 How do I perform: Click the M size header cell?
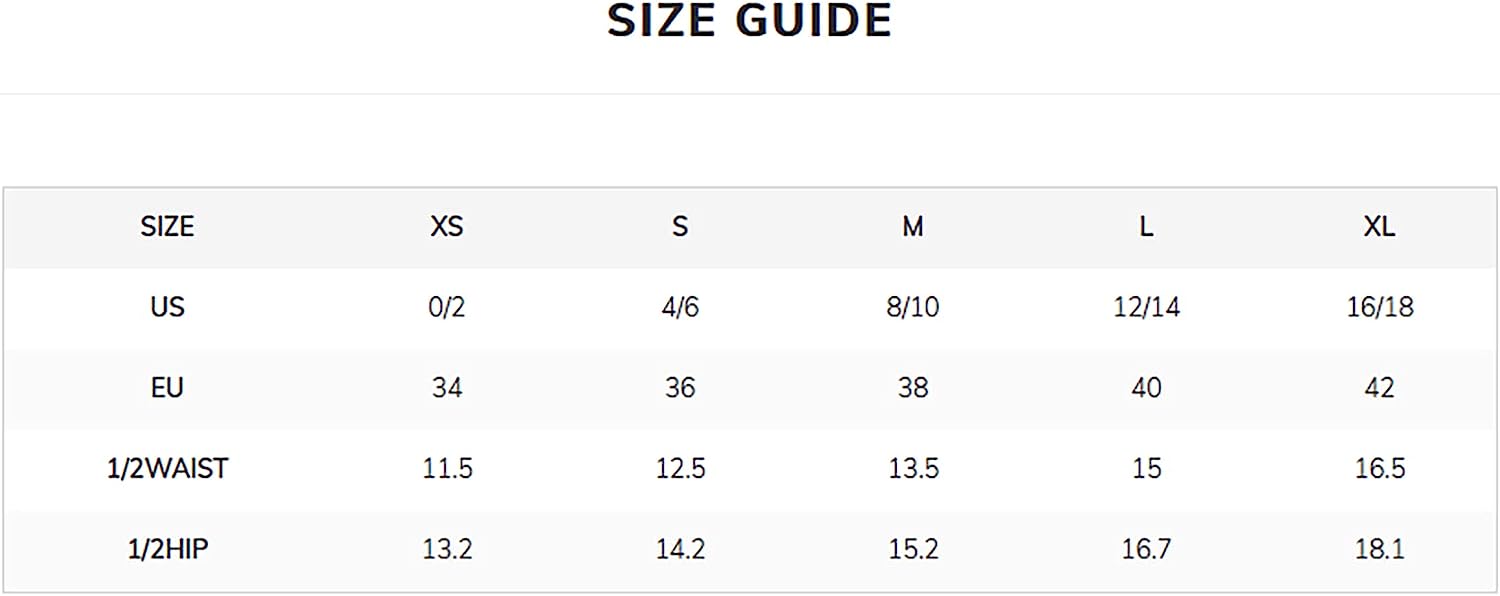[x=913, y=227]
